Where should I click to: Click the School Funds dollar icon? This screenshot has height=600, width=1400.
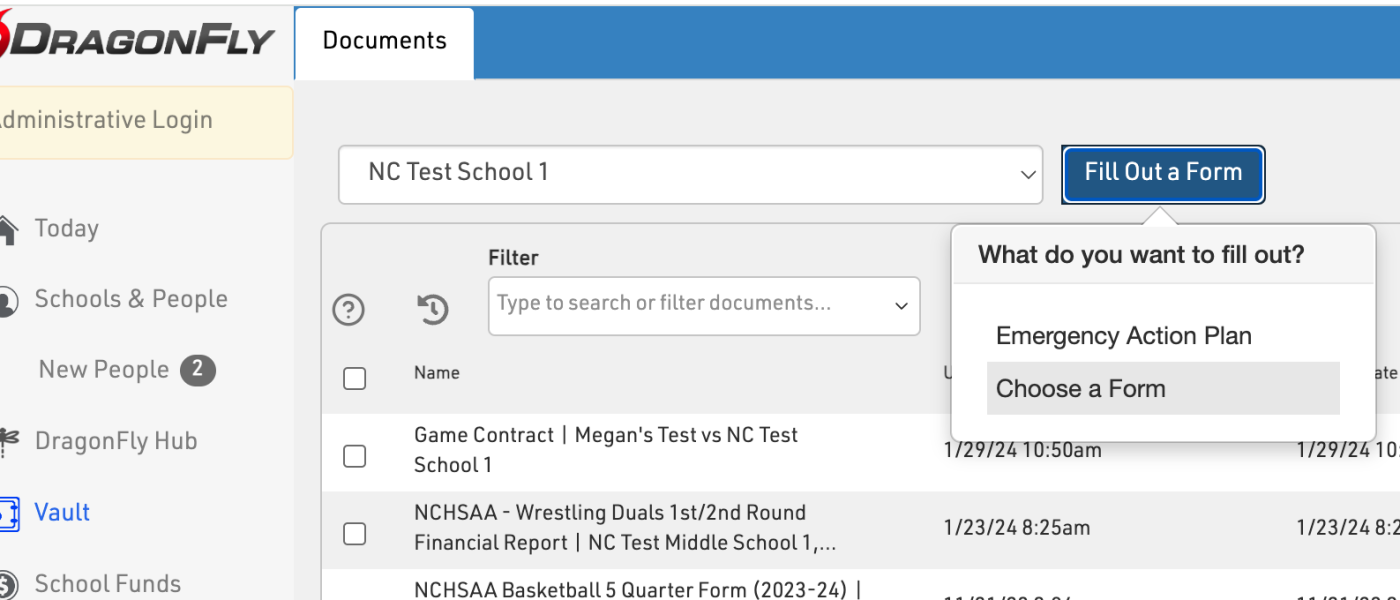click(6, 584)
